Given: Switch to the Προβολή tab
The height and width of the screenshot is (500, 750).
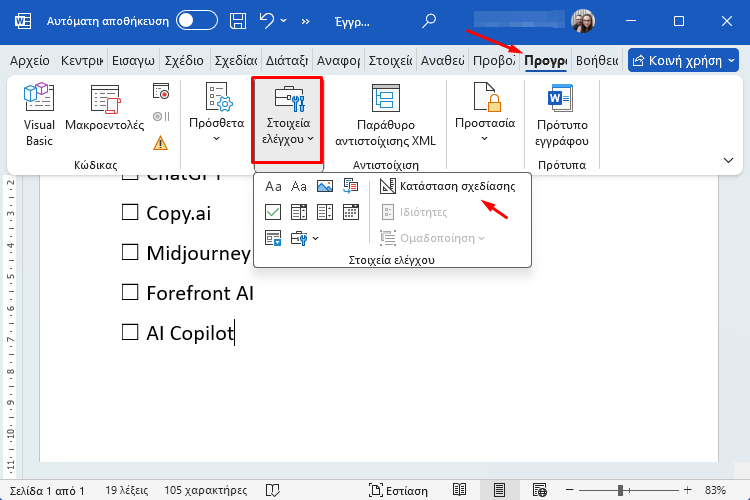Looking at the screenshot, I should tap(494, 61).
